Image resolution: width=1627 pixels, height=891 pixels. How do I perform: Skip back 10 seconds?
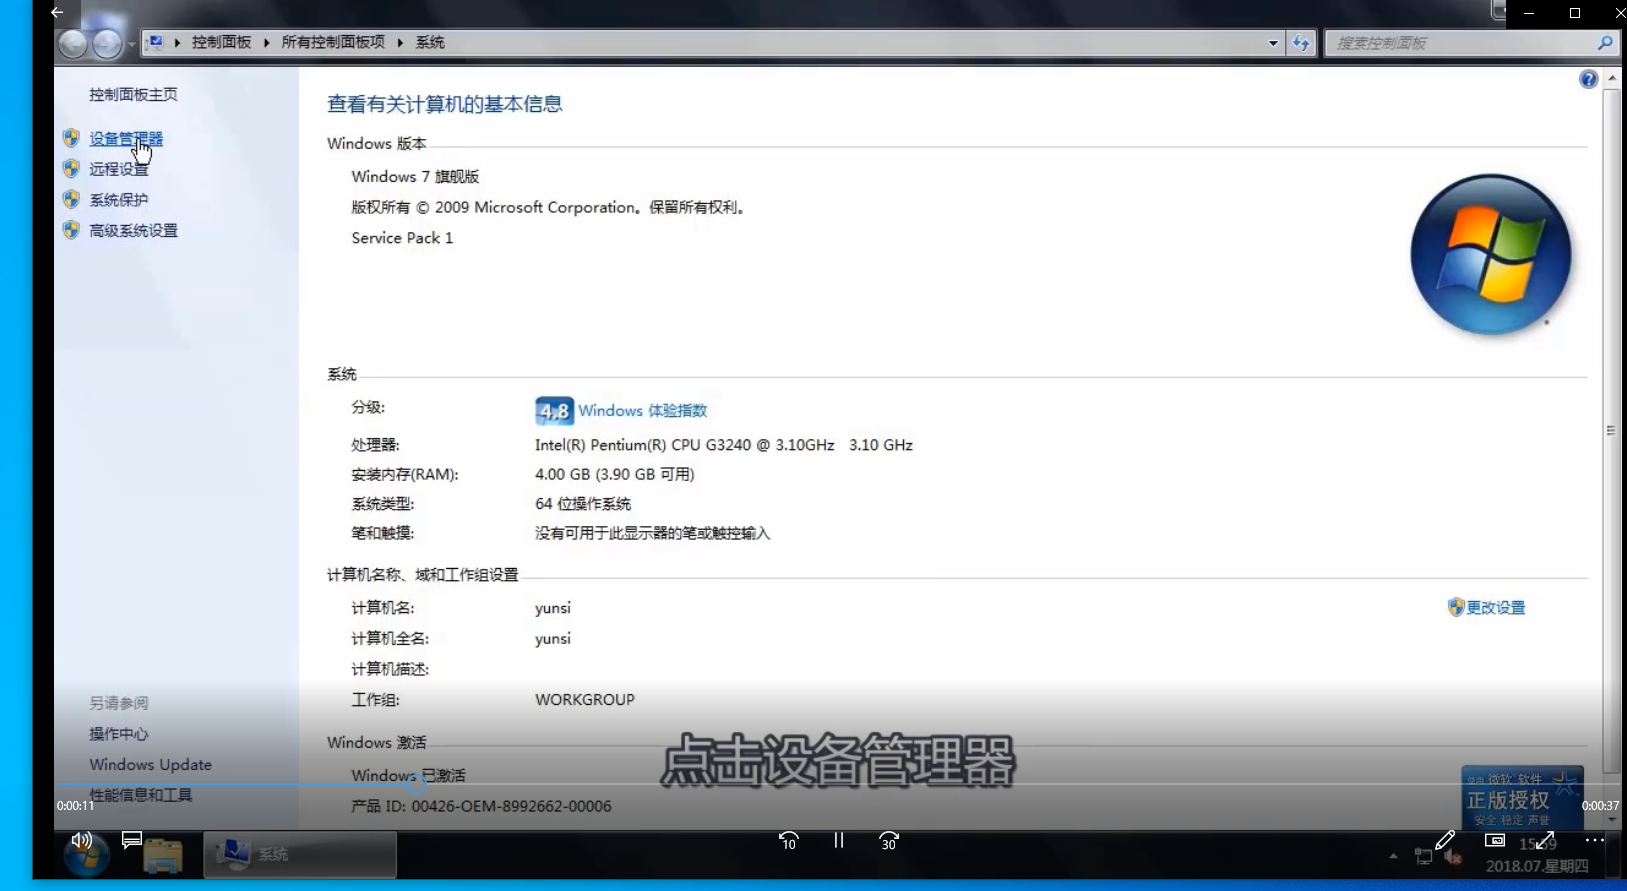(788, 841)
